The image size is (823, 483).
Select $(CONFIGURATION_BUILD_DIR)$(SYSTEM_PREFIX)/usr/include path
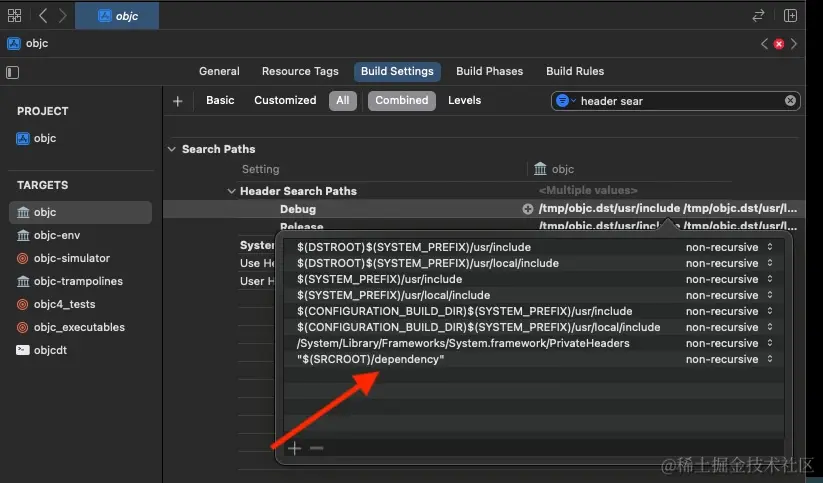click(465, 311)
